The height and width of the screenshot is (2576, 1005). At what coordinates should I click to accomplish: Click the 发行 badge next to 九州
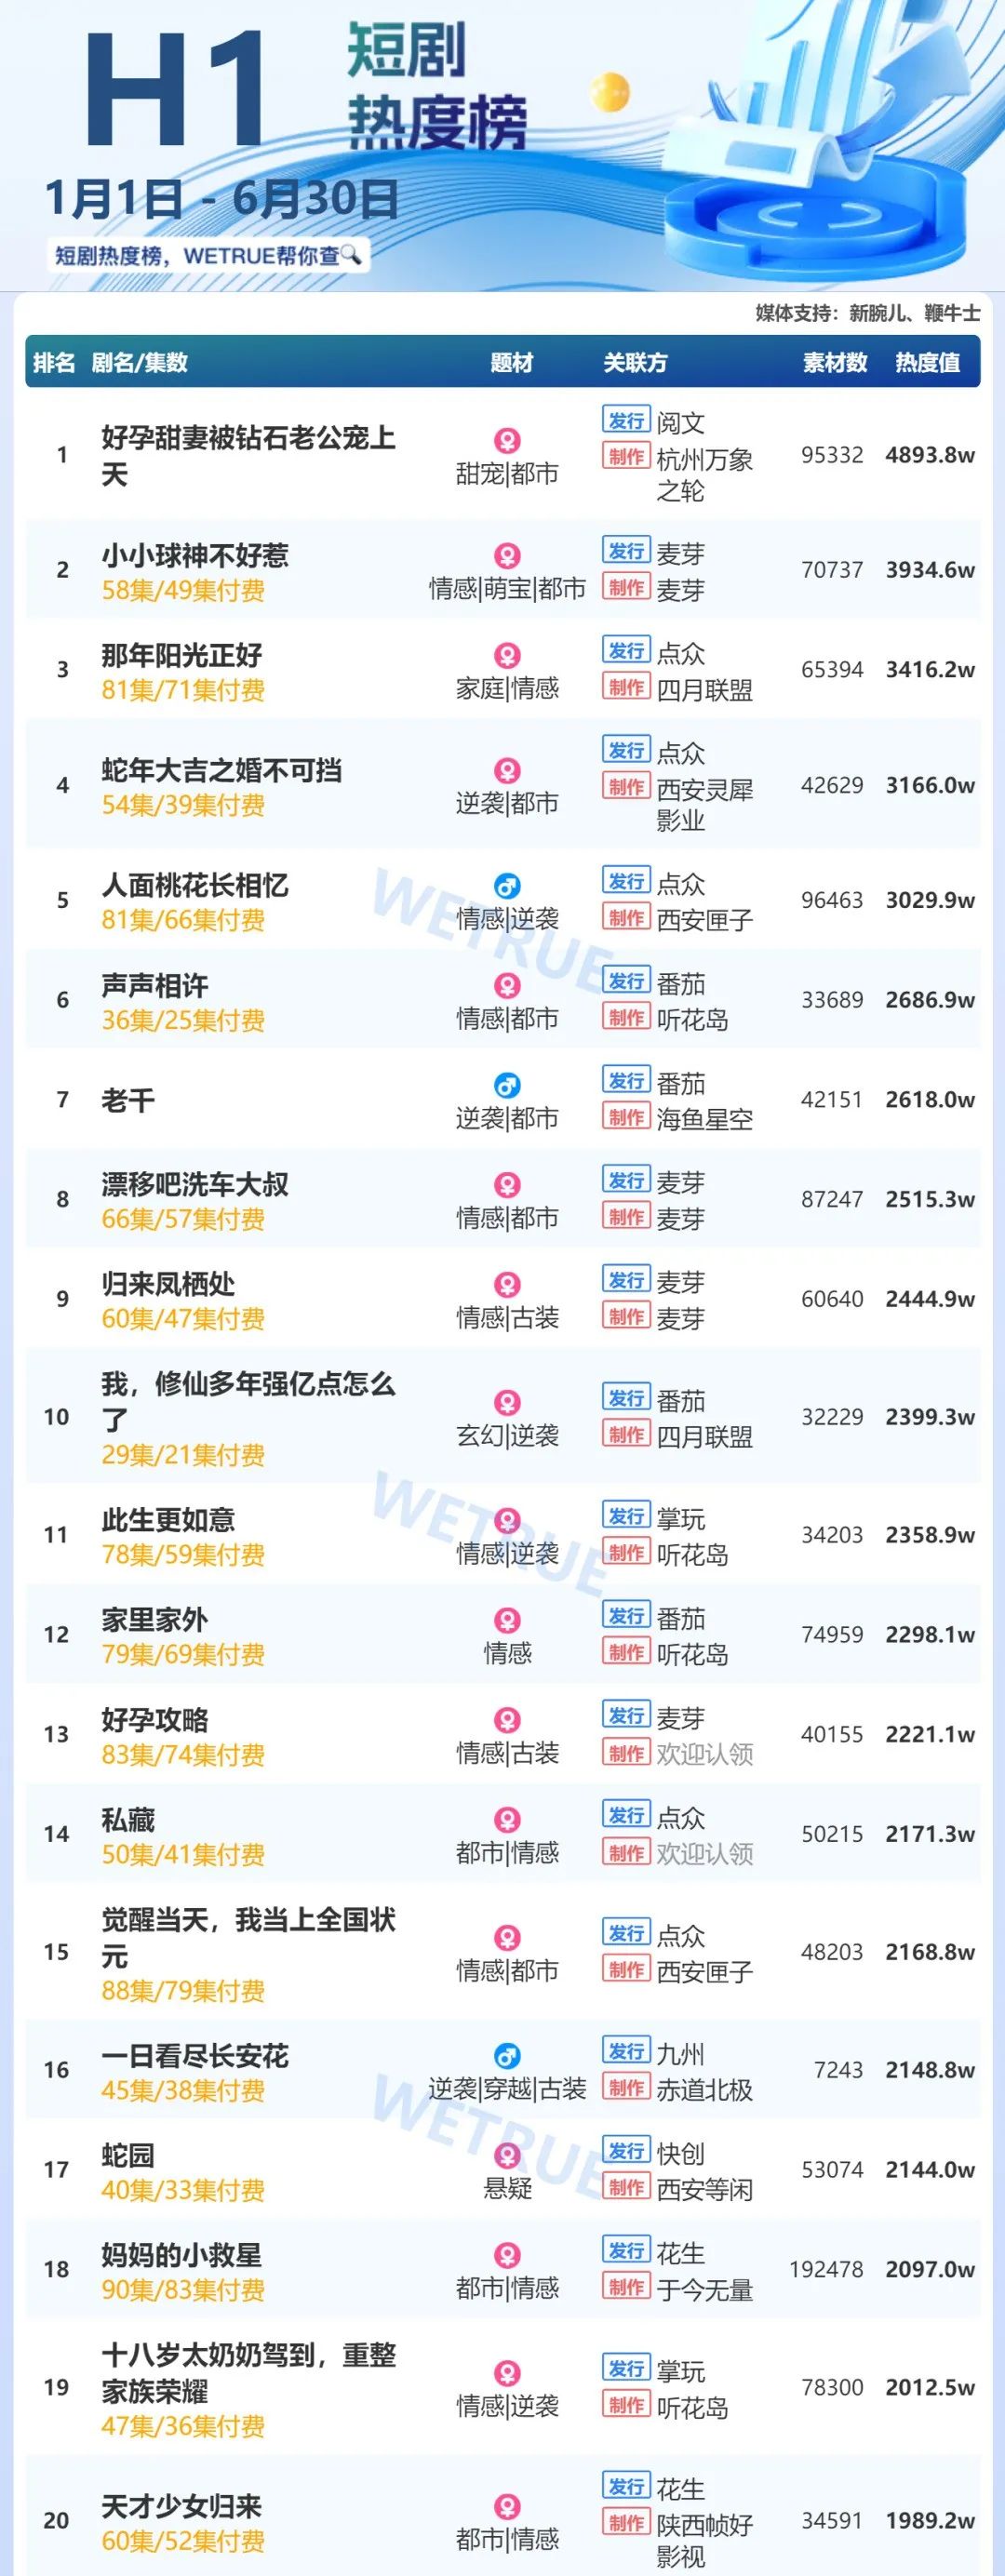tap(627, 2052)
